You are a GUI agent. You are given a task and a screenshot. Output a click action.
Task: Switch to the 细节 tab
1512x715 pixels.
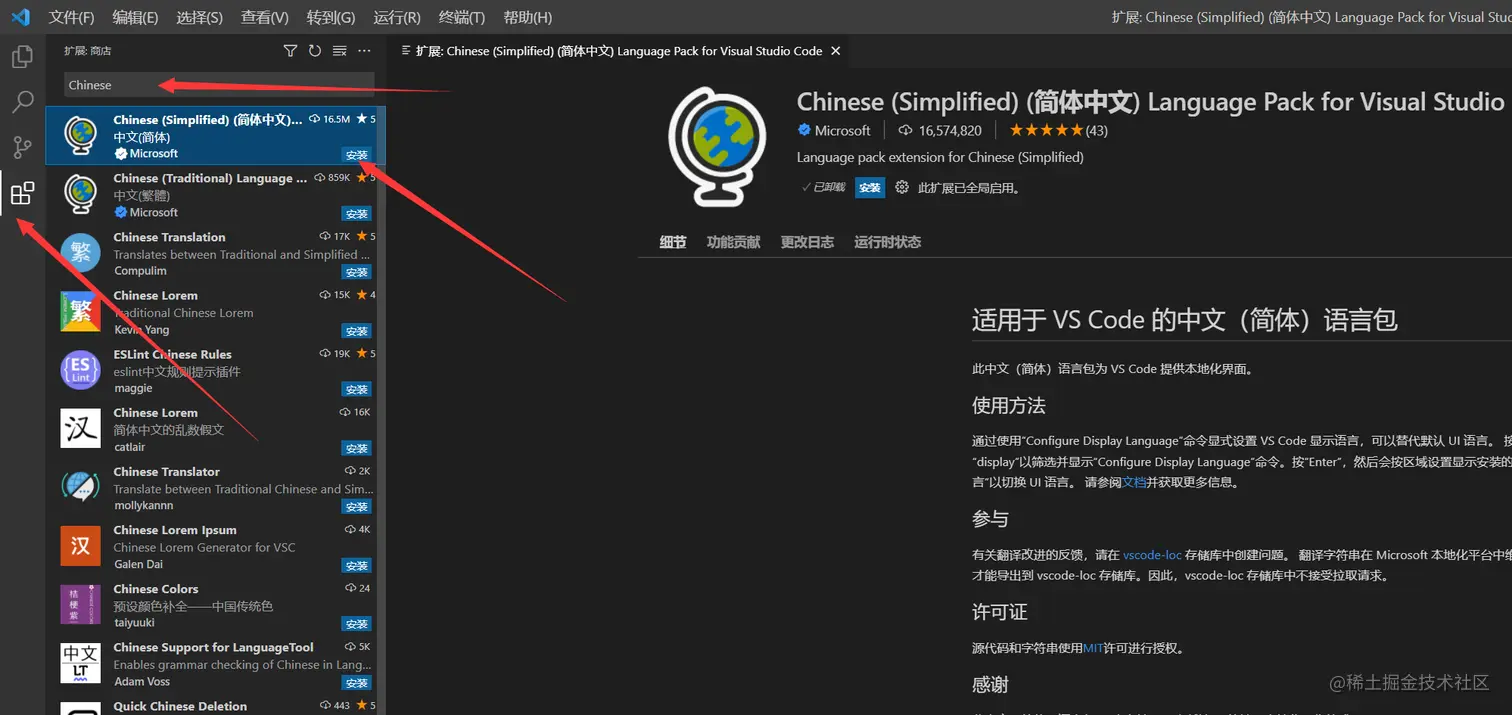(x=673, y=242)
